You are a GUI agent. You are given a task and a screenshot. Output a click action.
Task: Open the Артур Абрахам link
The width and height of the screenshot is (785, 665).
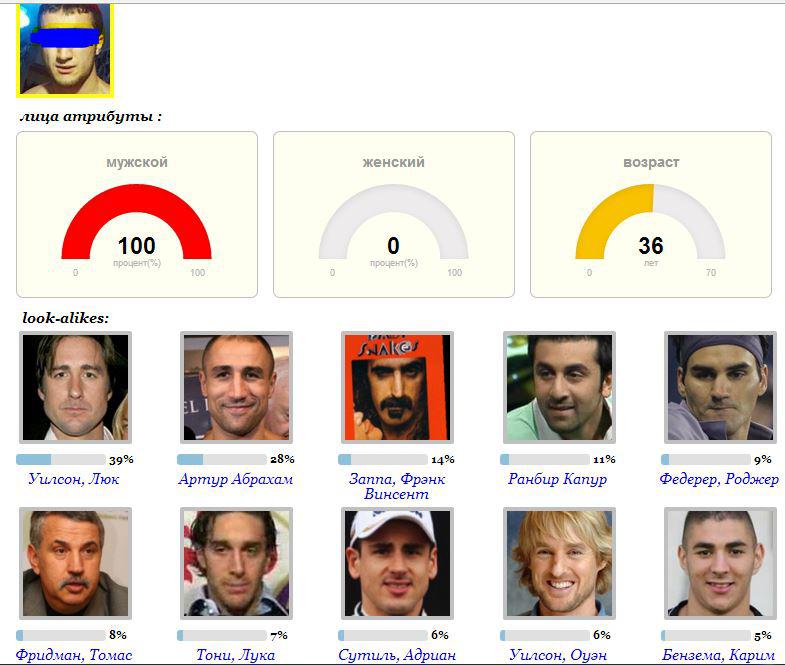pyautogui.click(x=235, y=479)
